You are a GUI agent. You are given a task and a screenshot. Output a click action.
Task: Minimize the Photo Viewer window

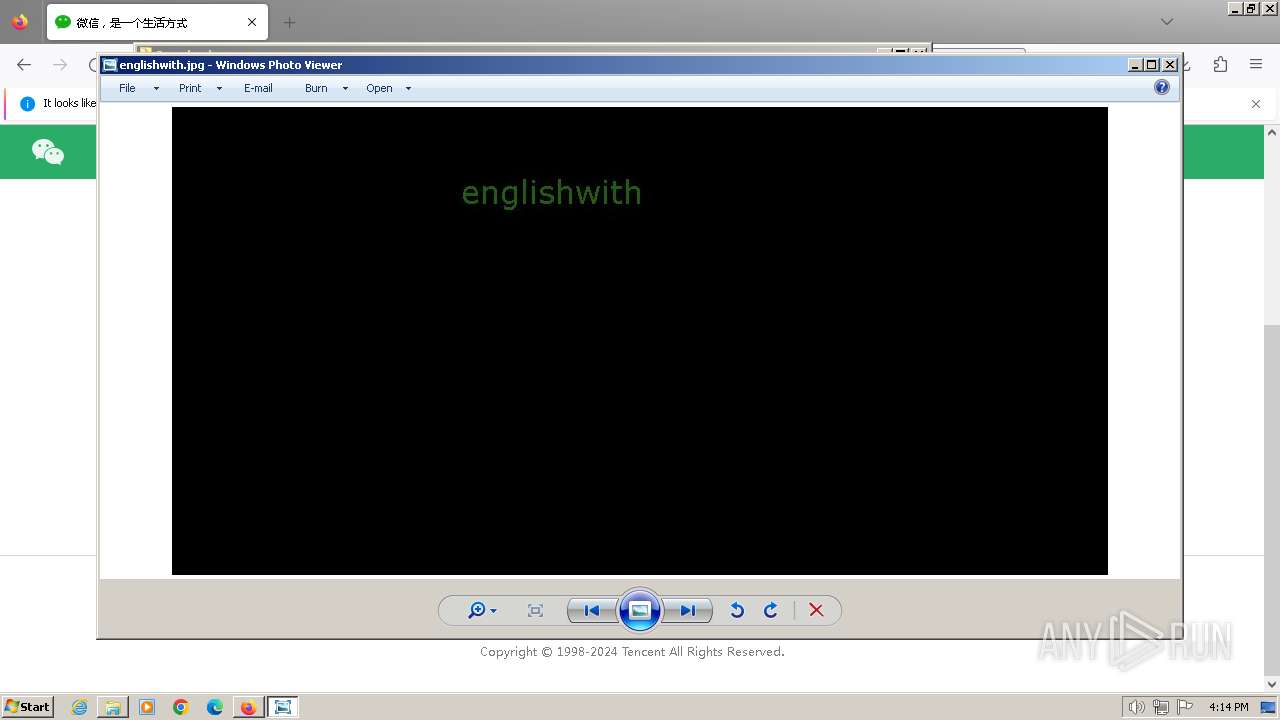pos(1135,65)
